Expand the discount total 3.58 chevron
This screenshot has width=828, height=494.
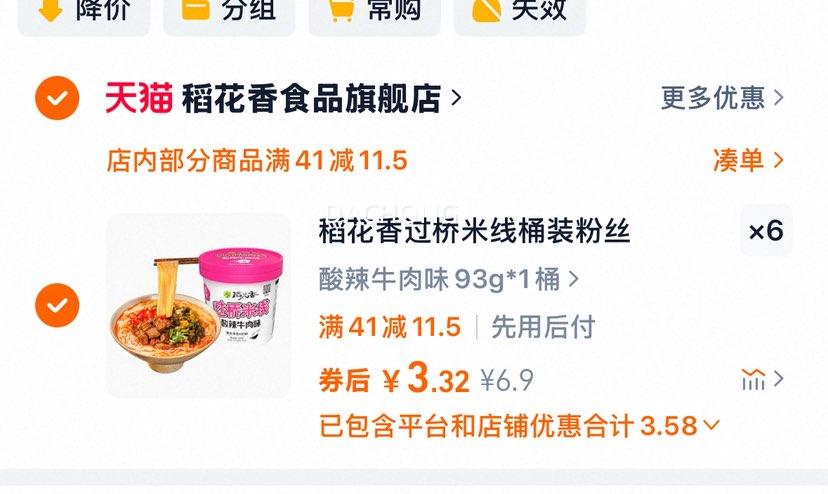[711, 425]
